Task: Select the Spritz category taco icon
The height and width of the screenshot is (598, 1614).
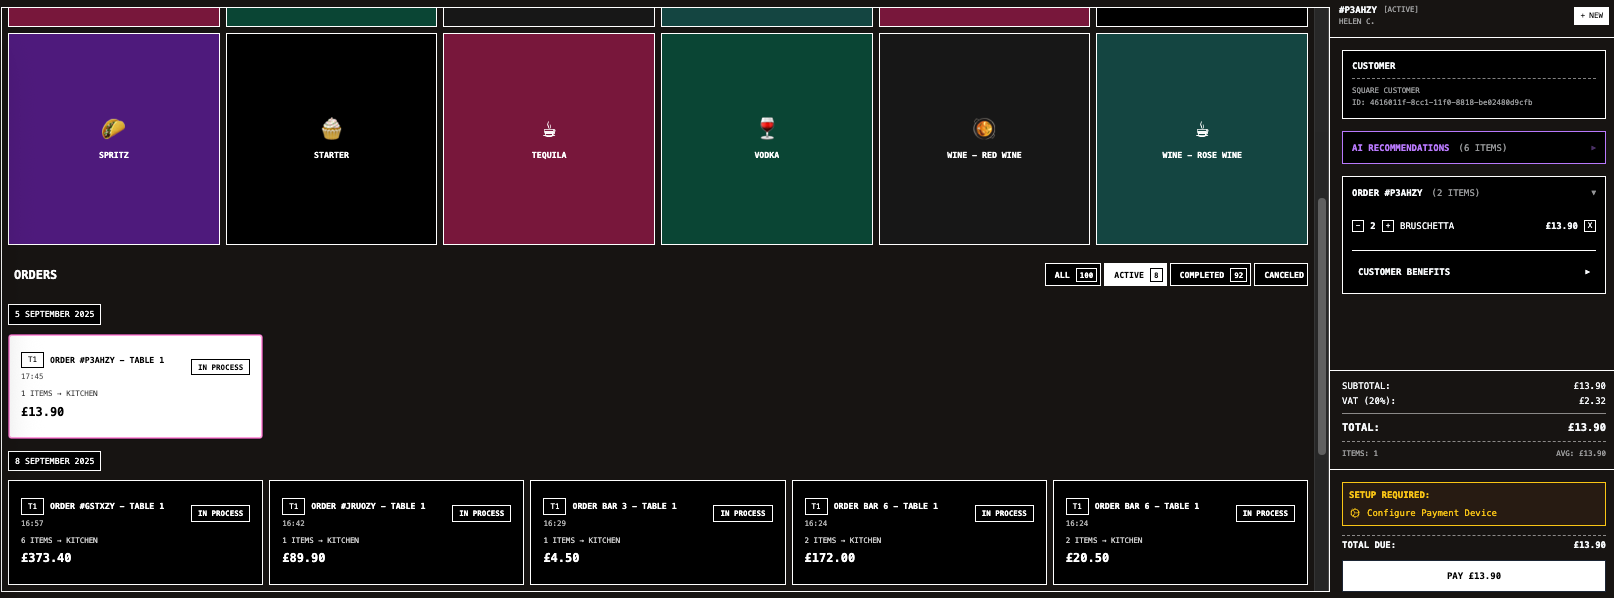Action: coord(113,128)
